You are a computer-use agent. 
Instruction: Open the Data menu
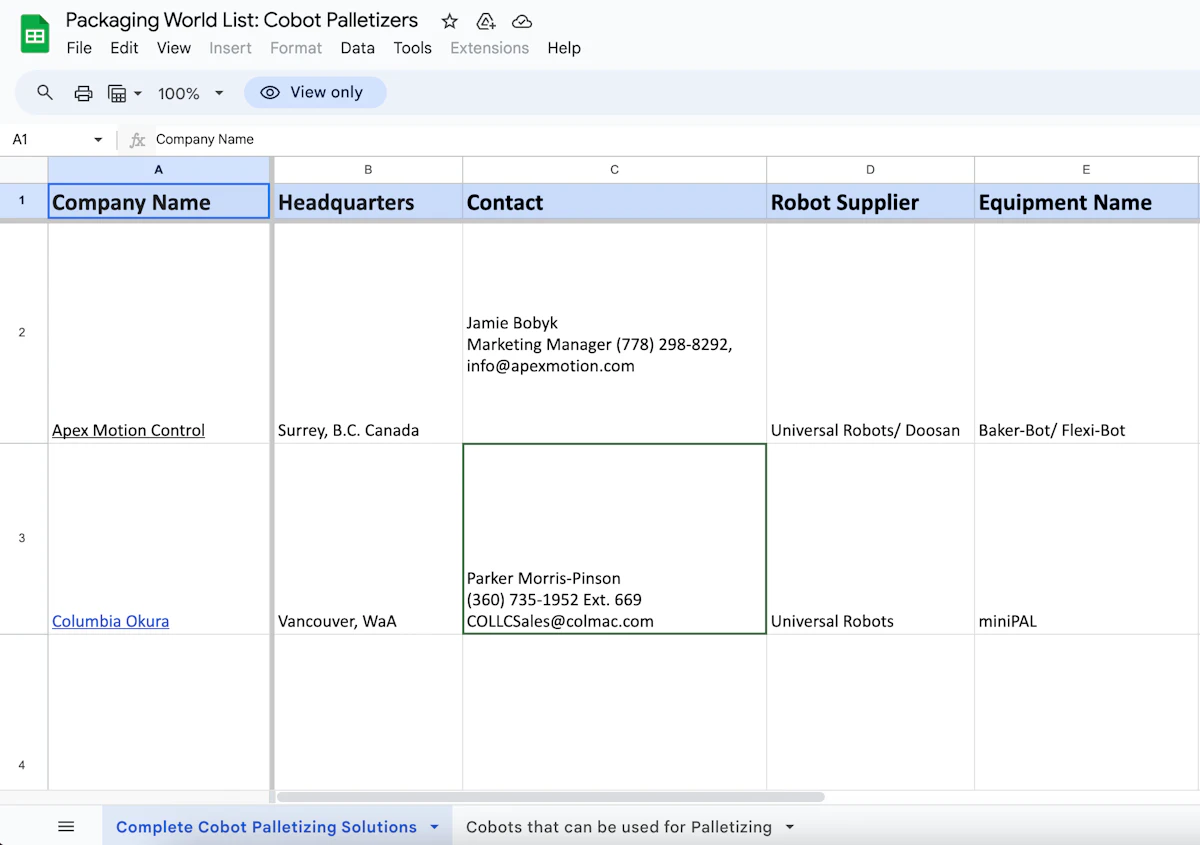(357, 48)
